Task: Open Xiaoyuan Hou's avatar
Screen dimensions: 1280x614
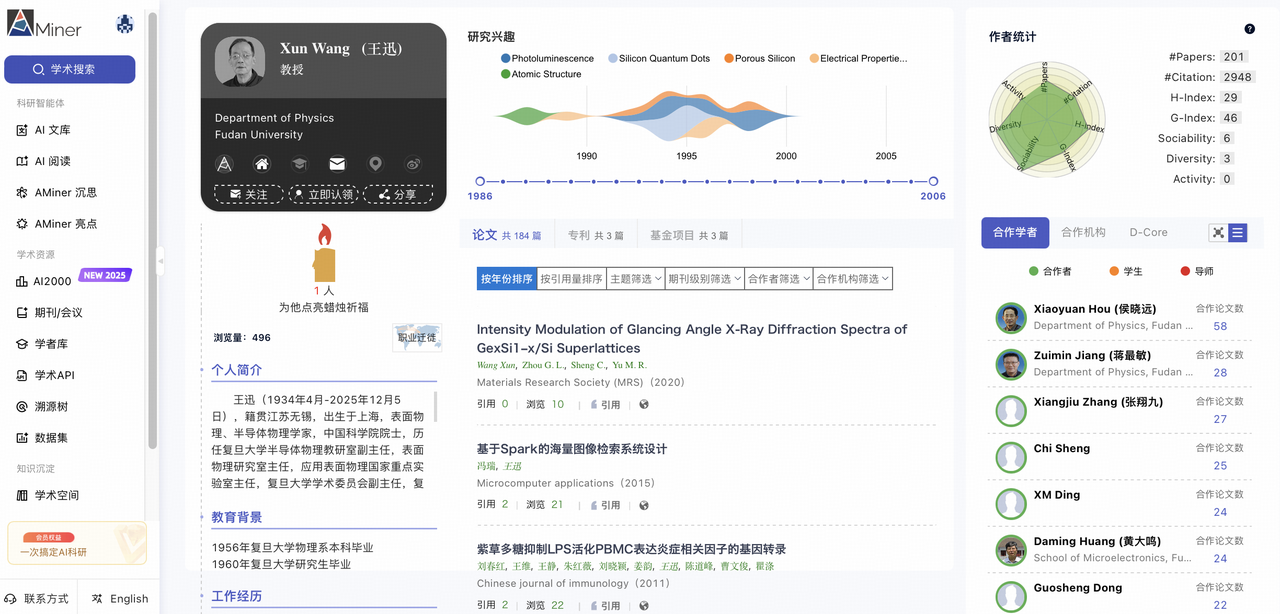Action: [1011, 318]
